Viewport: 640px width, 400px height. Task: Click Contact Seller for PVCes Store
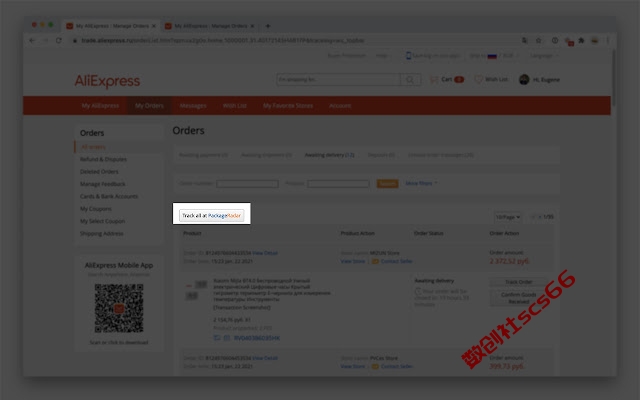click(396, 366)
